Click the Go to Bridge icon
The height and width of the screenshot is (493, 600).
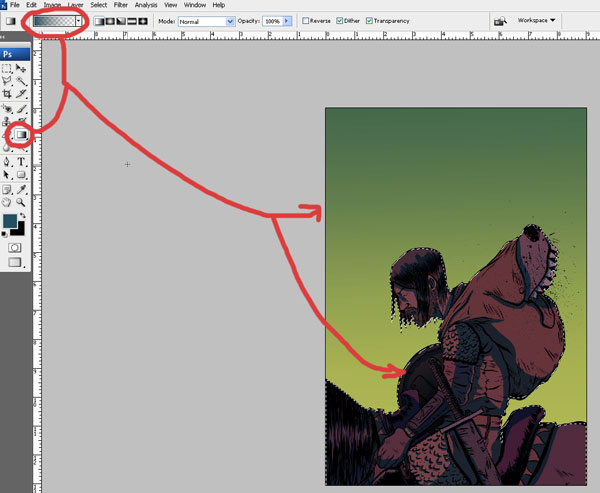[500, 21]
